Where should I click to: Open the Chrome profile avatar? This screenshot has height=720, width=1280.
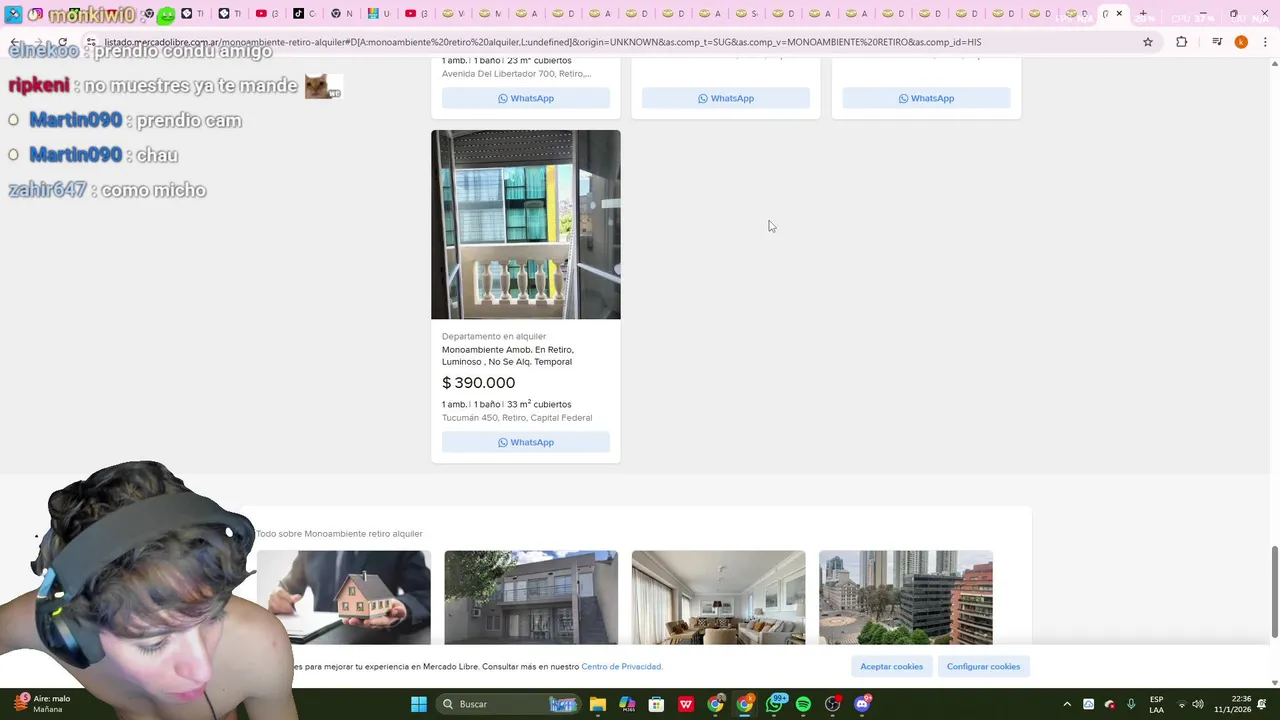click(1241, 42)
